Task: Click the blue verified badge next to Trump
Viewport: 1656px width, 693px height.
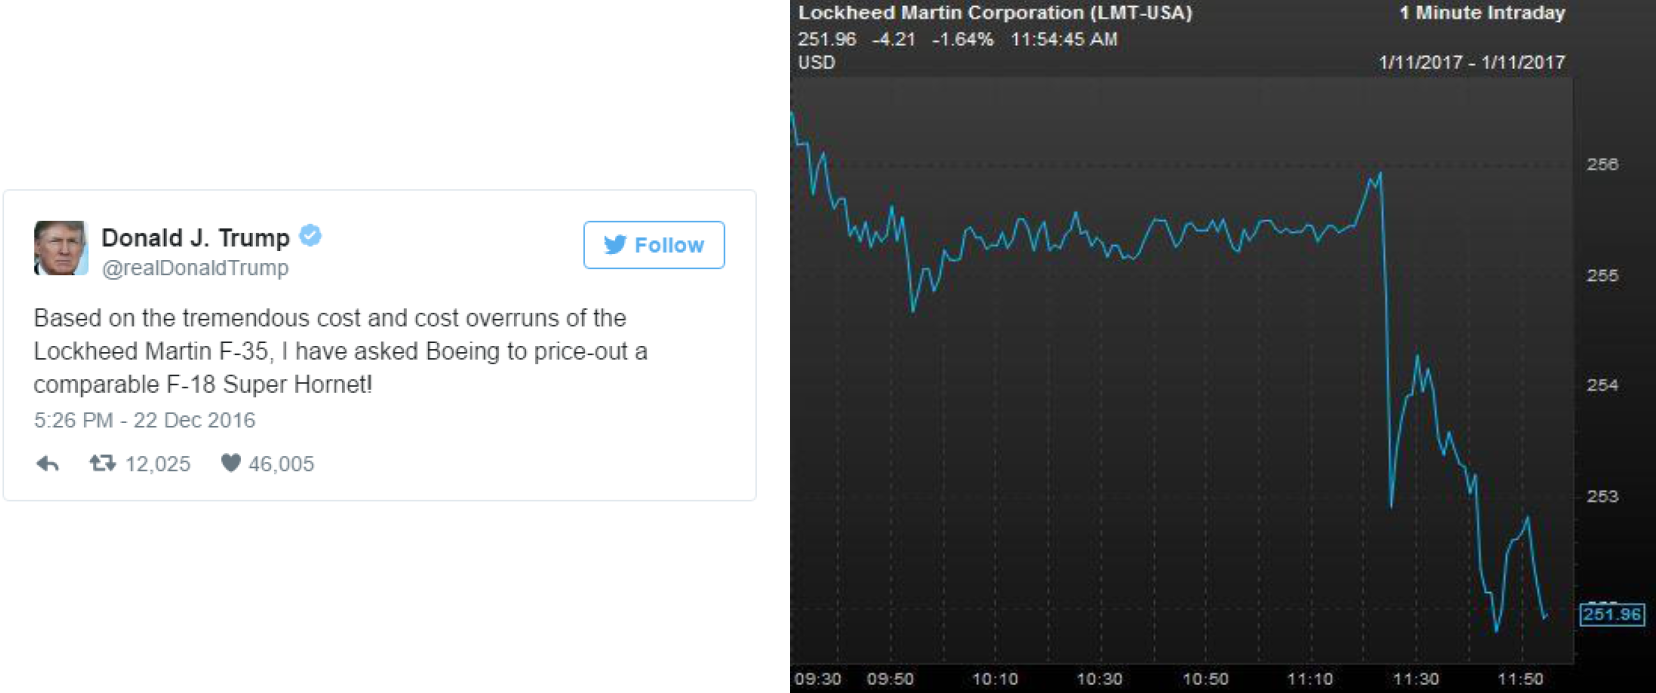Action: (x=310, y=236)
